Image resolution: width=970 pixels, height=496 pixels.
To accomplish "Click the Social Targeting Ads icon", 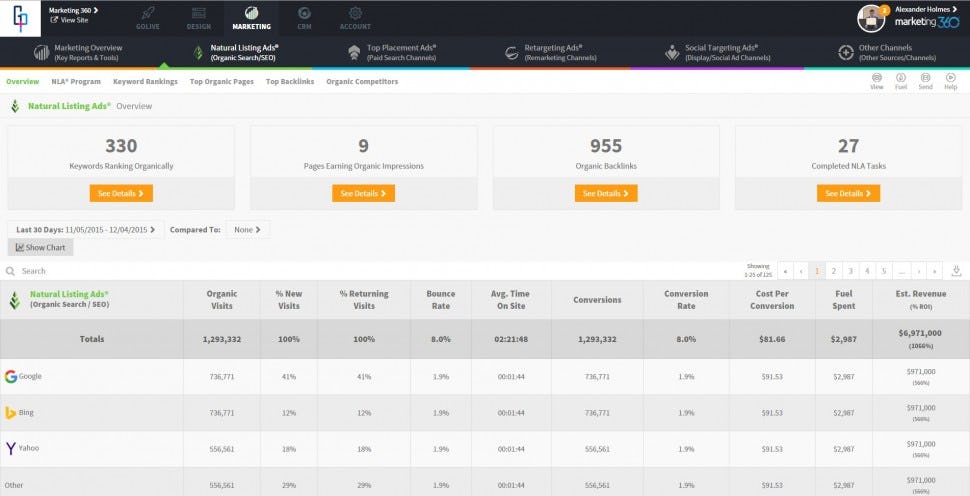I will [x=672, y=53].
